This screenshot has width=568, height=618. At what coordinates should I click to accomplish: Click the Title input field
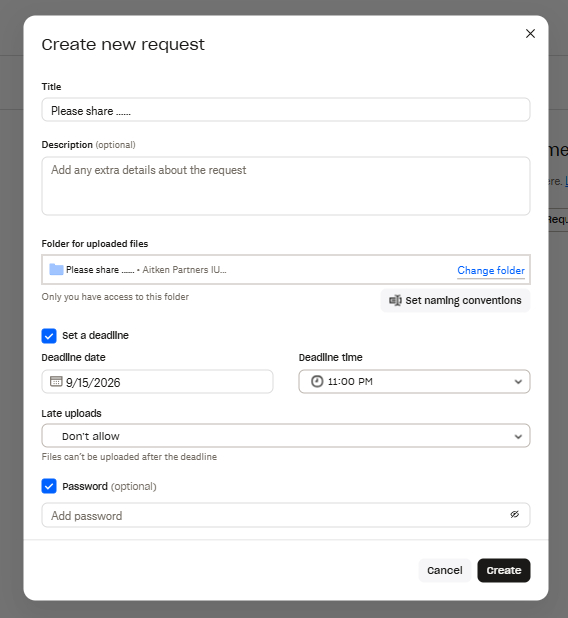coord(286,110)
